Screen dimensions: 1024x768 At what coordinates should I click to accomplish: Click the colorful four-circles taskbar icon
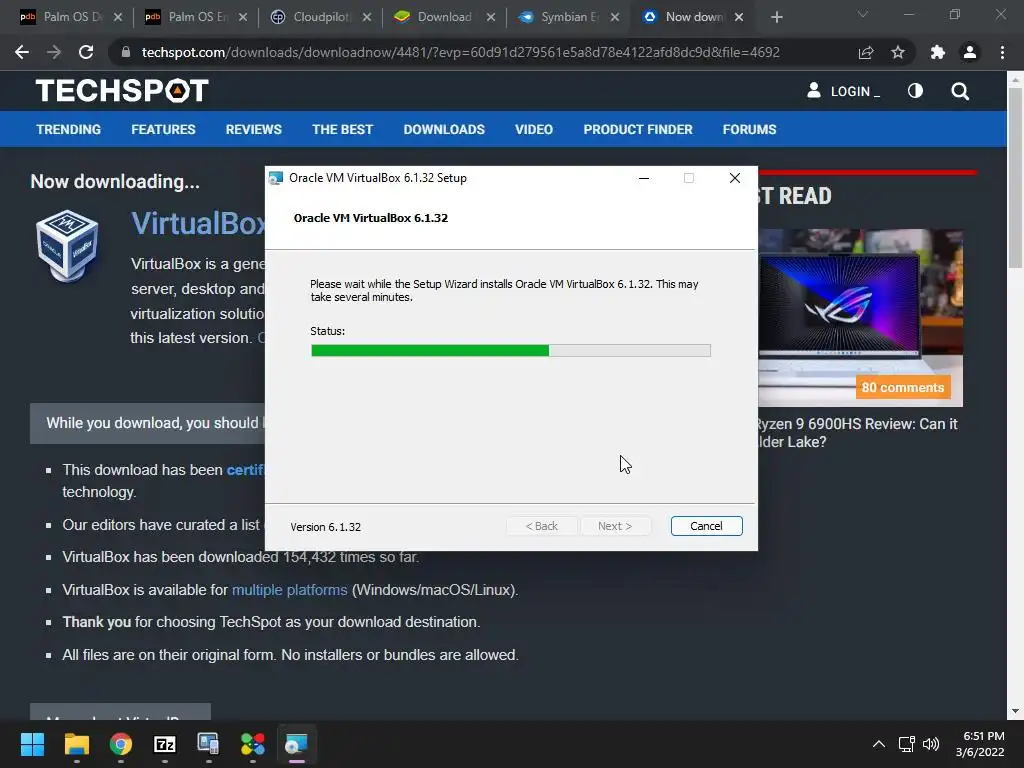coord(253,744)
